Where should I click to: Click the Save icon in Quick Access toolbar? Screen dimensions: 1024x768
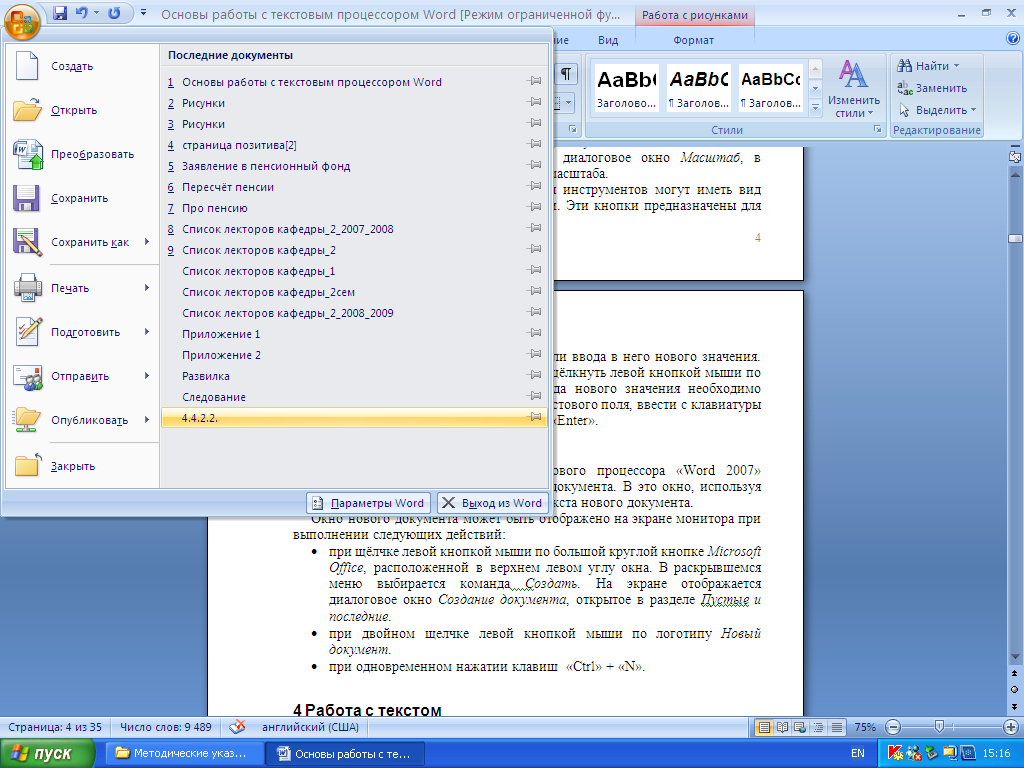click(60, 13)
